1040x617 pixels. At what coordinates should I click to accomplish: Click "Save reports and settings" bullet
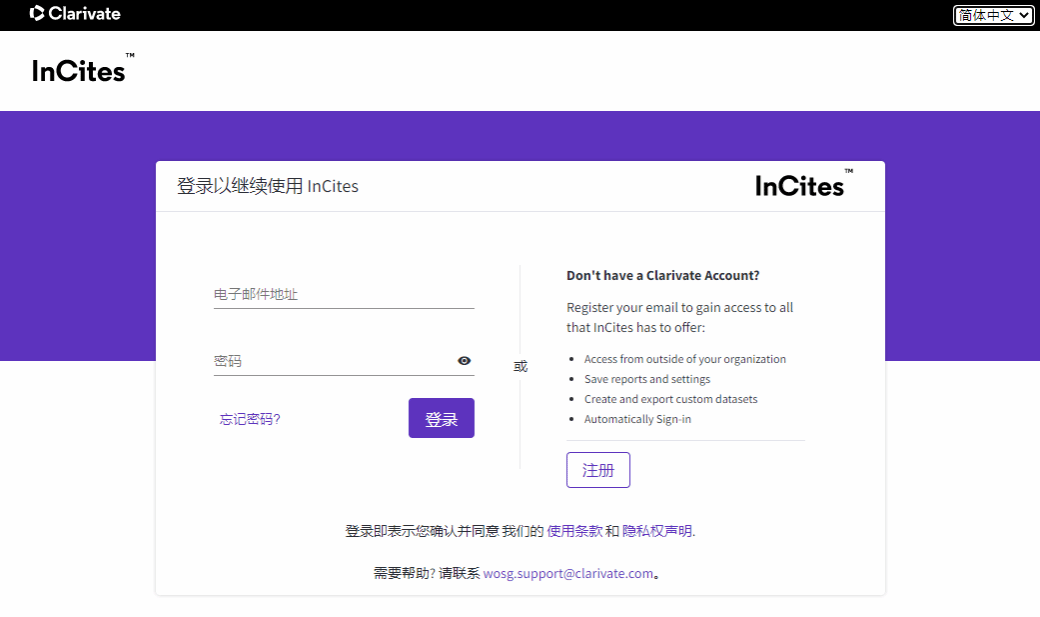(647, 379)
